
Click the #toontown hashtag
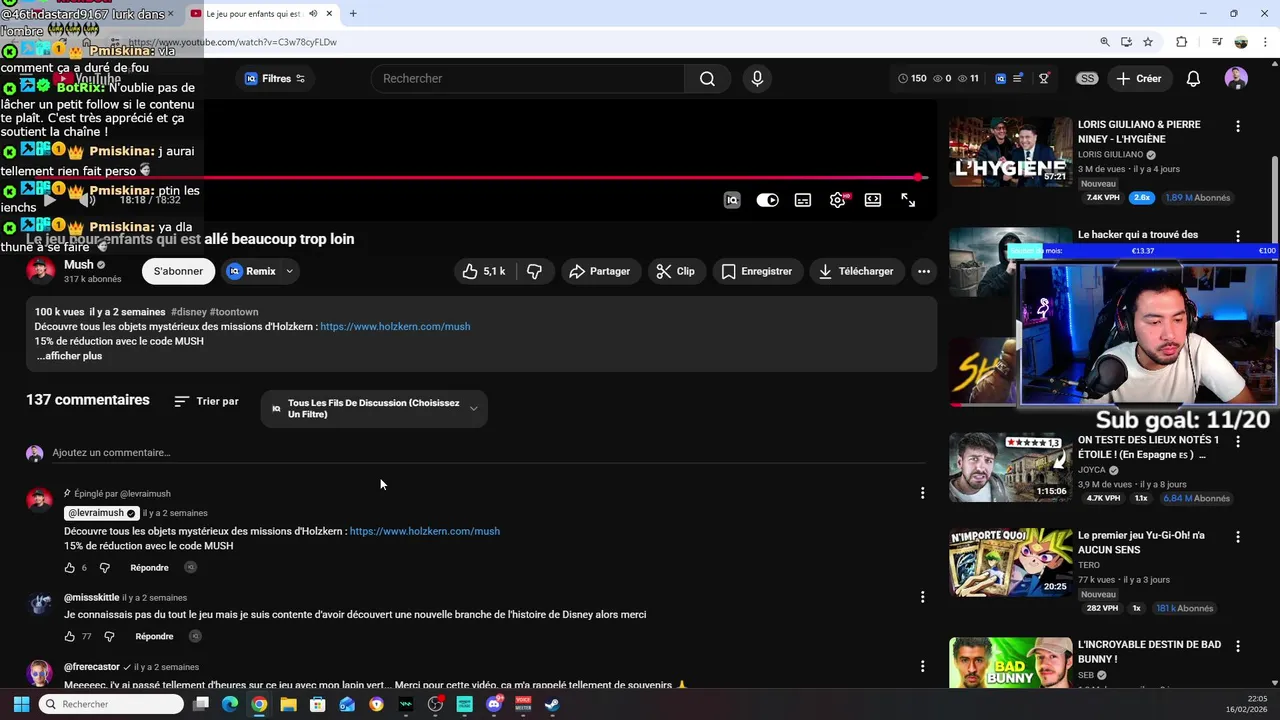(x=234, y=312)
